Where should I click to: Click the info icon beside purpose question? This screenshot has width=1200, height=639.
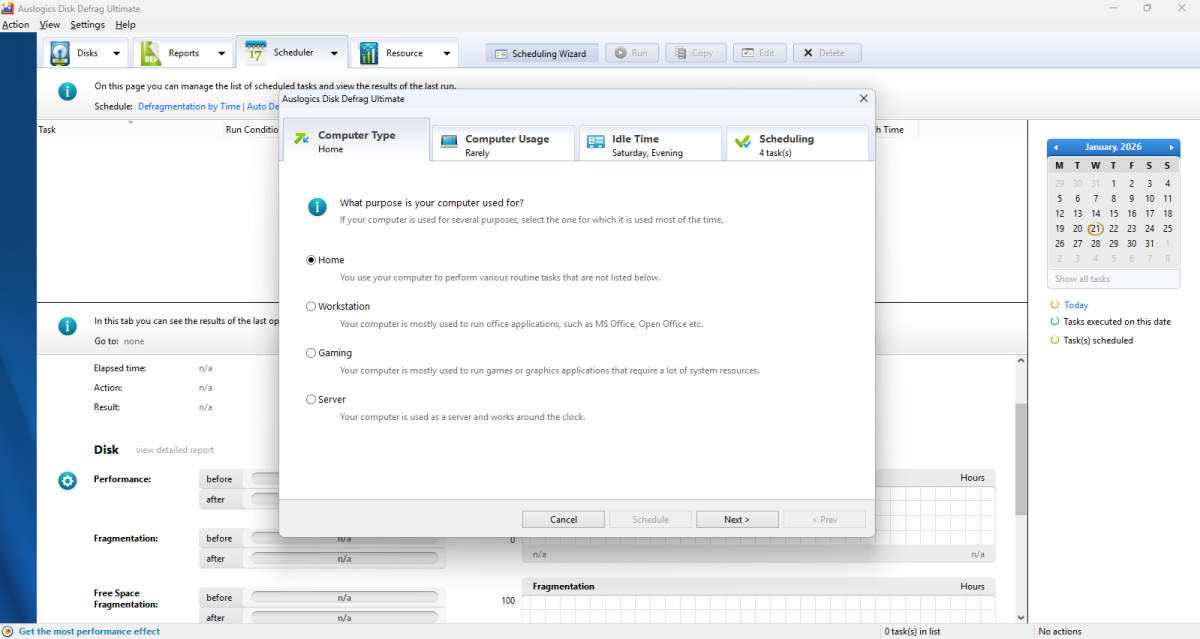tap(317, 207)
